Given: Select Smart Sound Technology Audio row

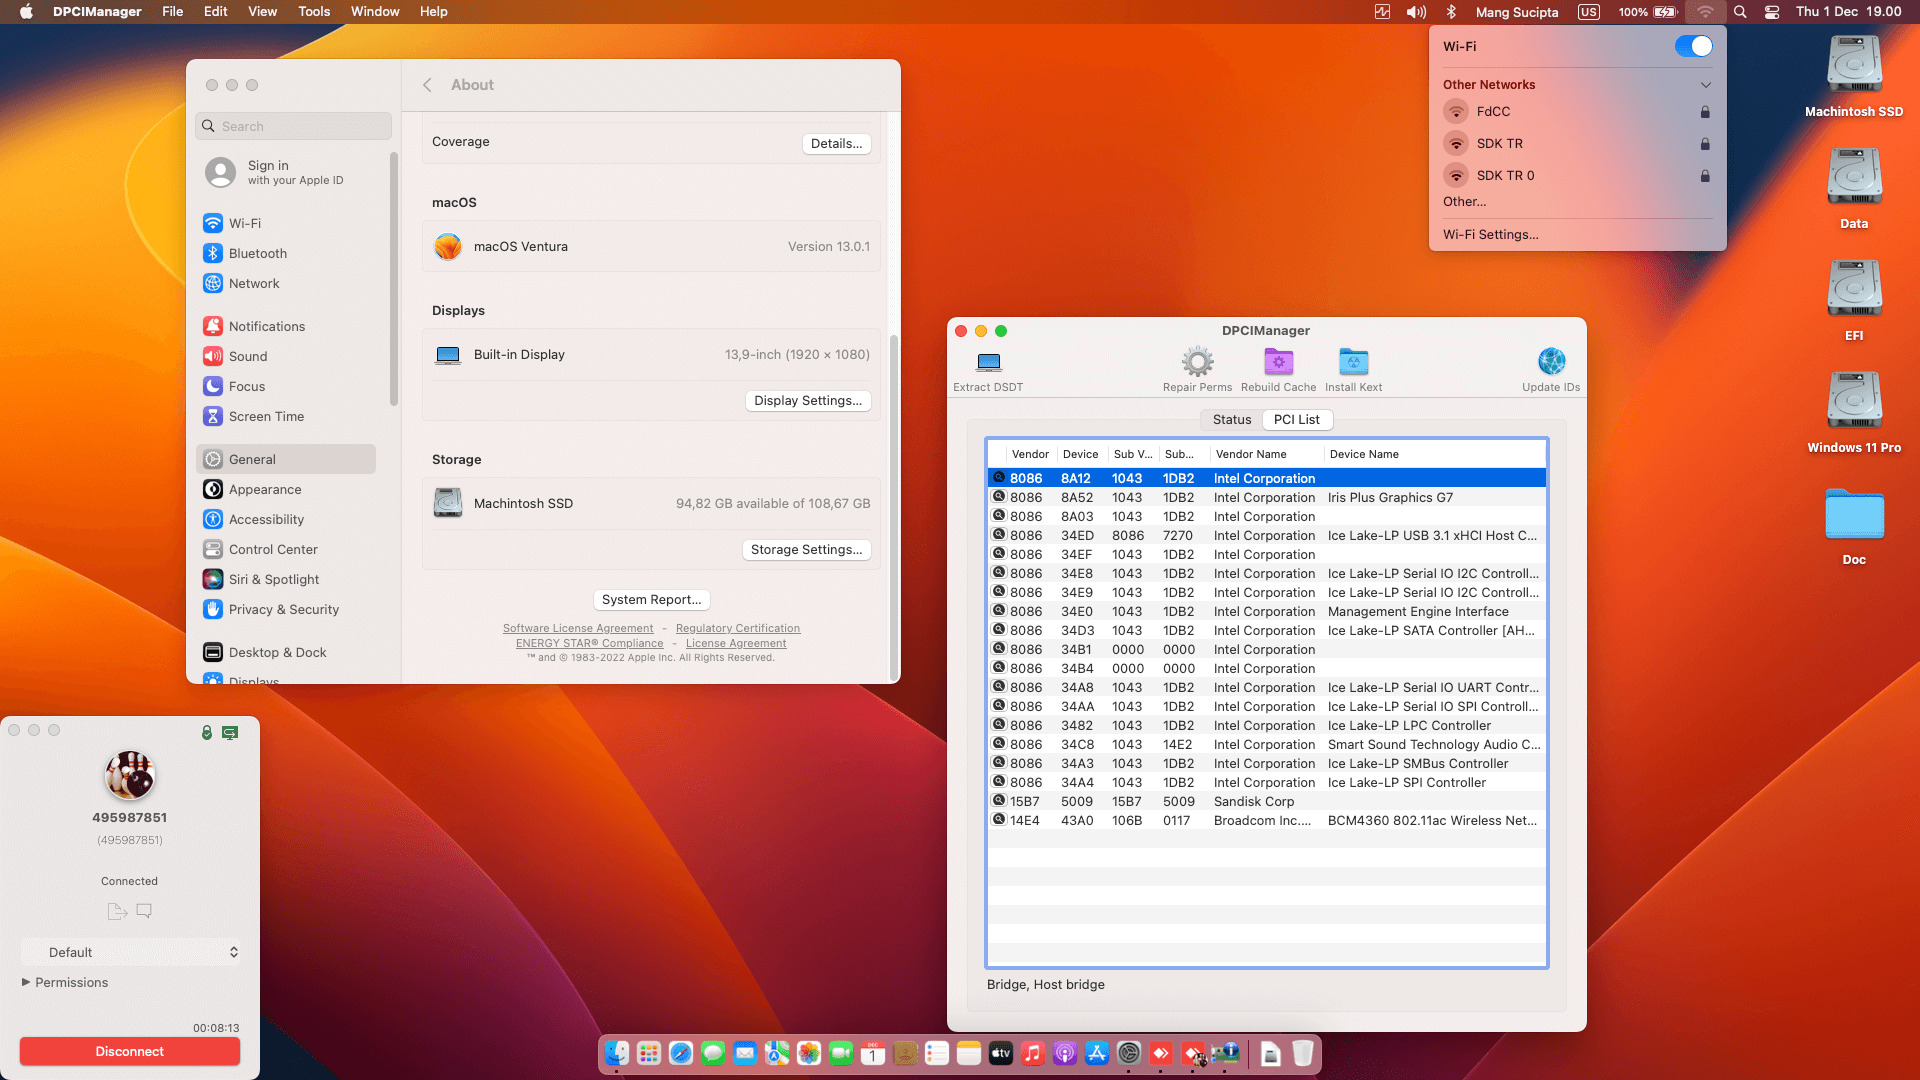Looking at the screenshot, I should tap(1267, 745).
